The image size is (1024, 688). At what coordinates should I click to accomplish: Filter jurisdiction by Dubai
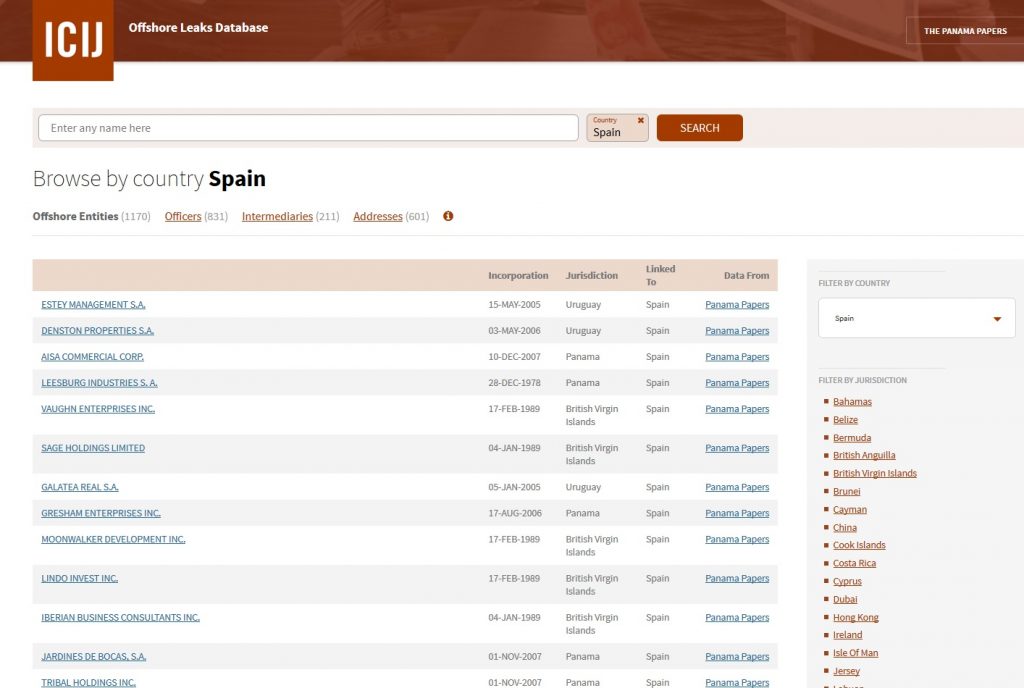(845, 599)
